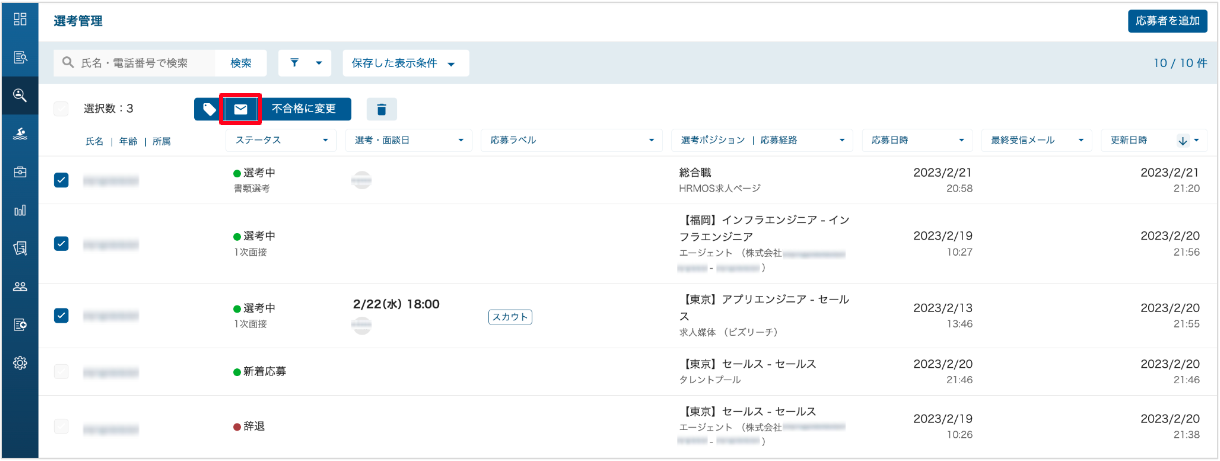Screen dimensions: 1220x461
Task: Click the タレントプール source text
Action: pyautogui.click(x=711, y=380)
